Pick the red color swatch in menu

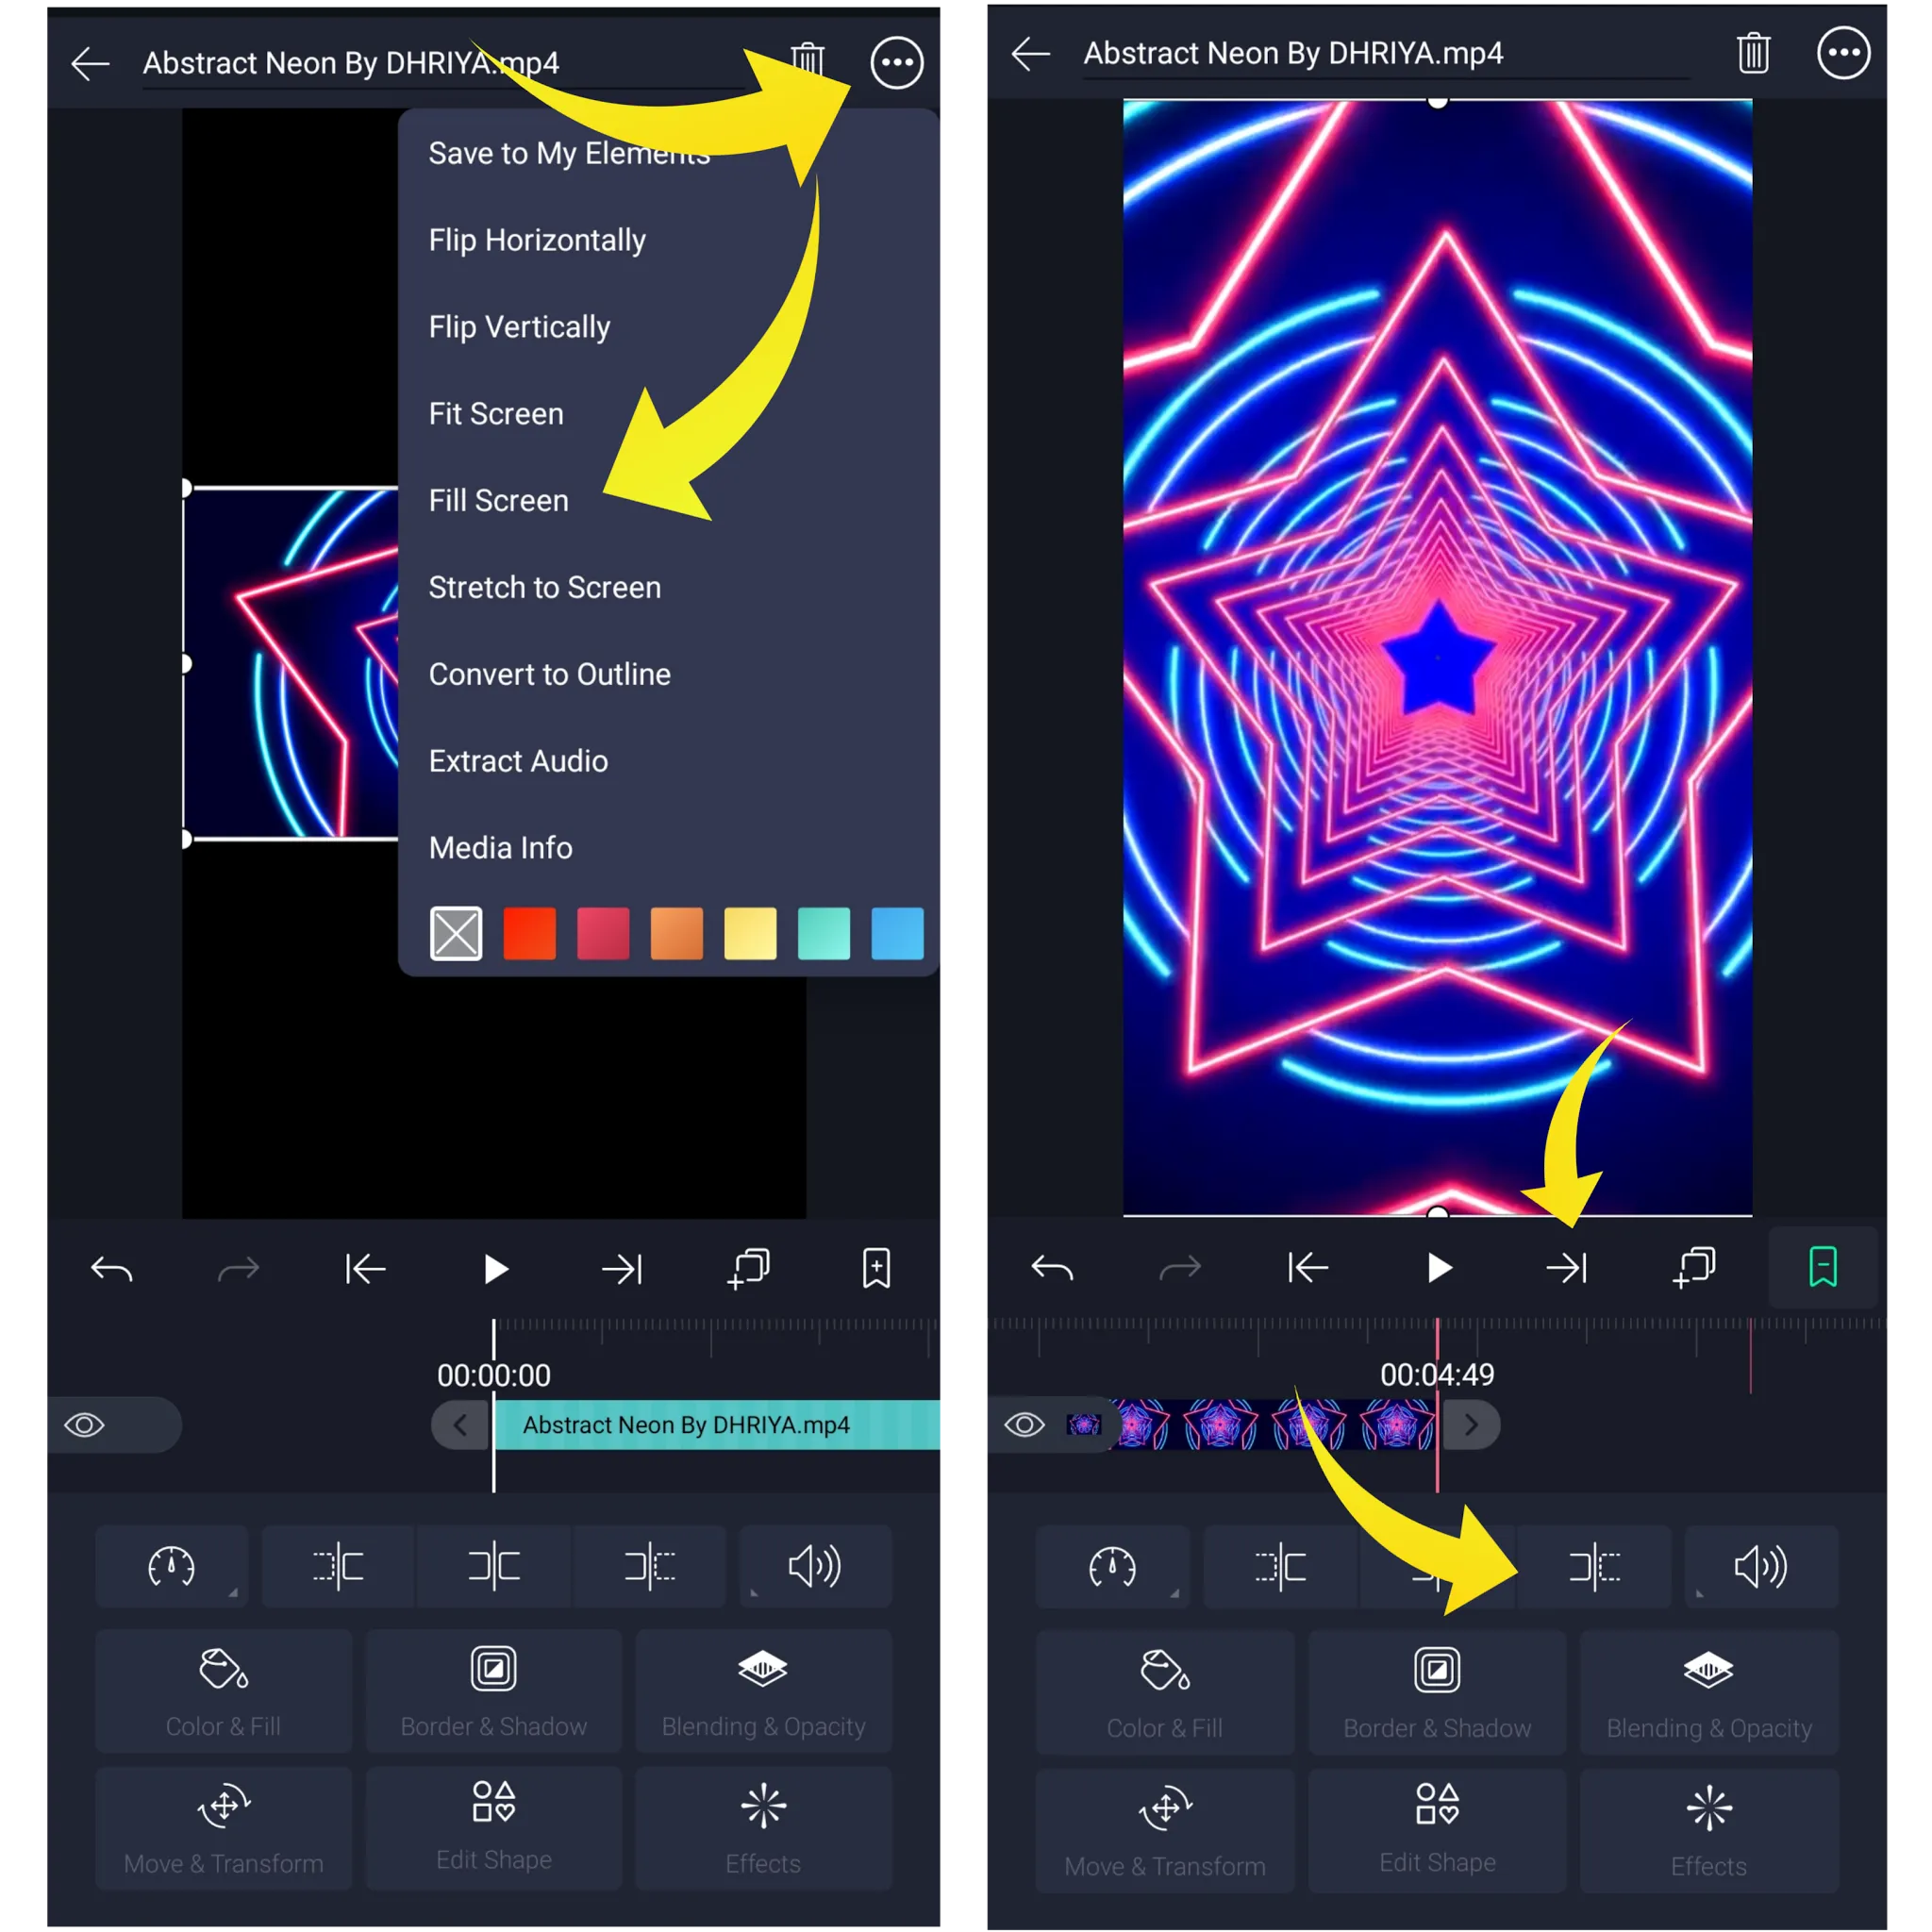click(529, 933)
